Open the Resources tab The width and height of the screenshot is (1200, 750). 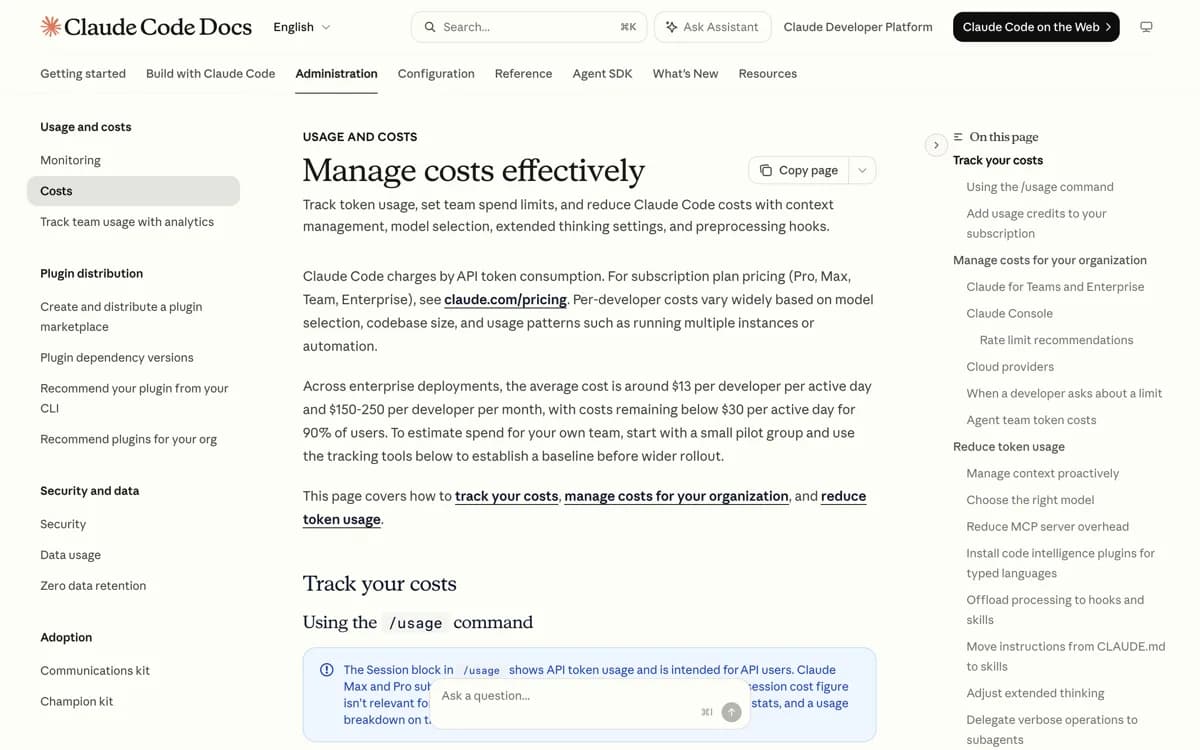(767, 73)
